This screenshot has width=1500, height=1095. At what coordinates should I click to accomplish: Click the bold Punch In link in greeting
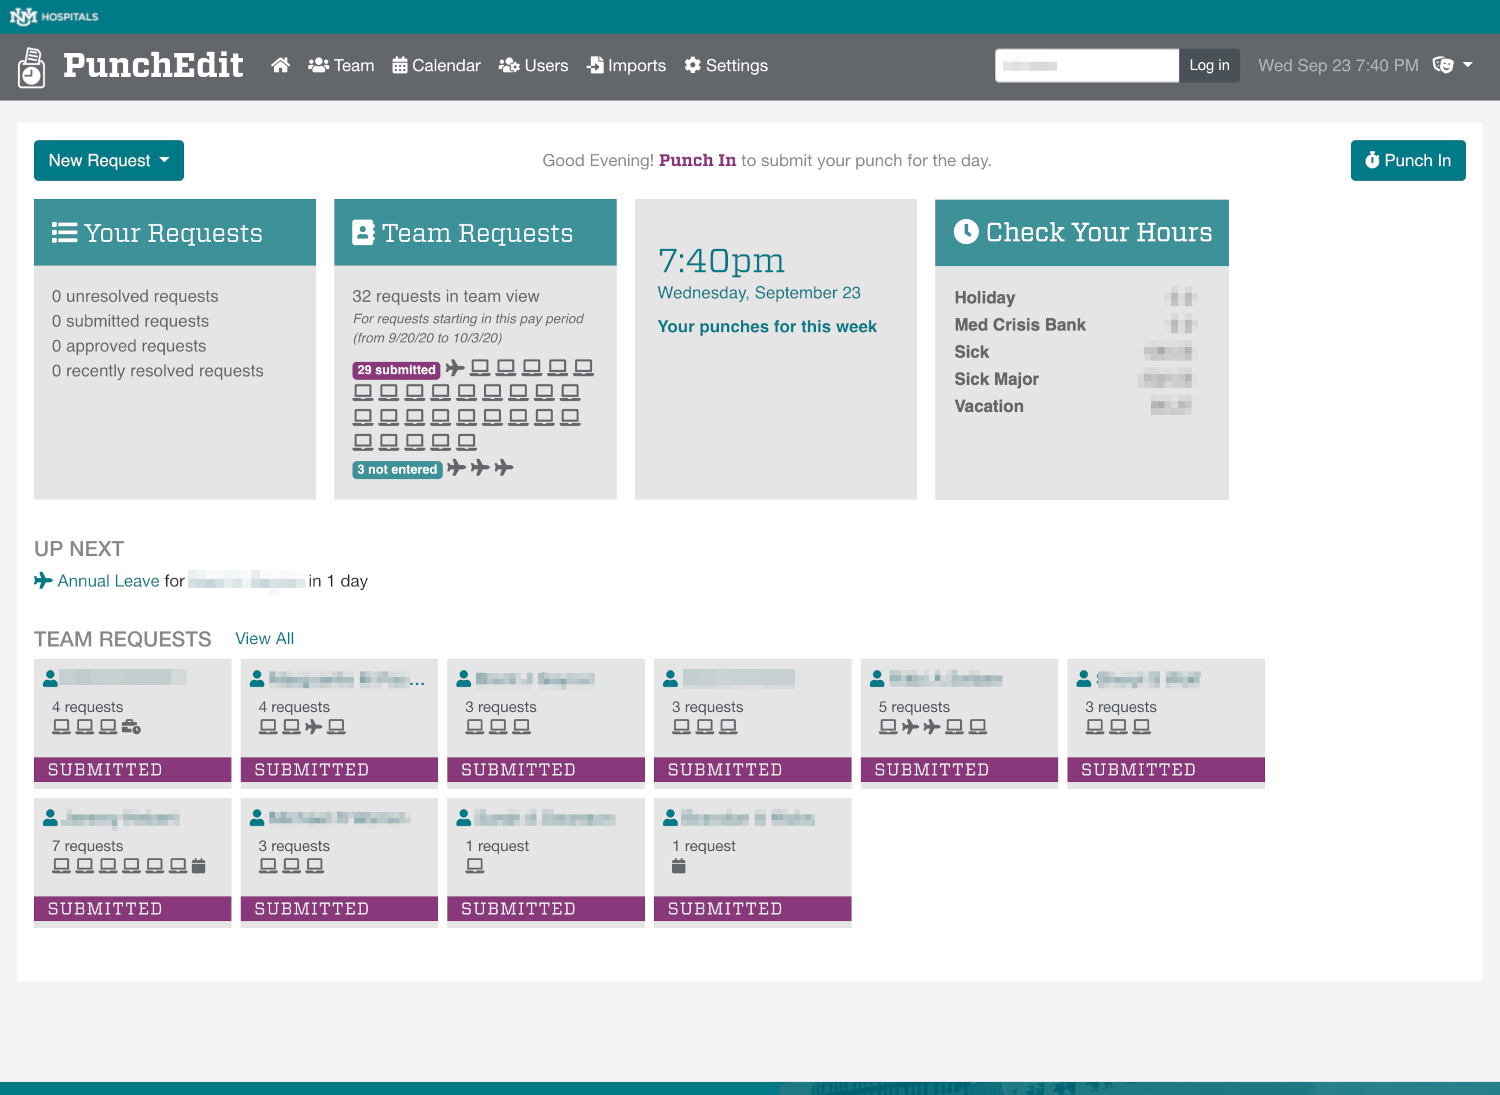coord(697,160)
